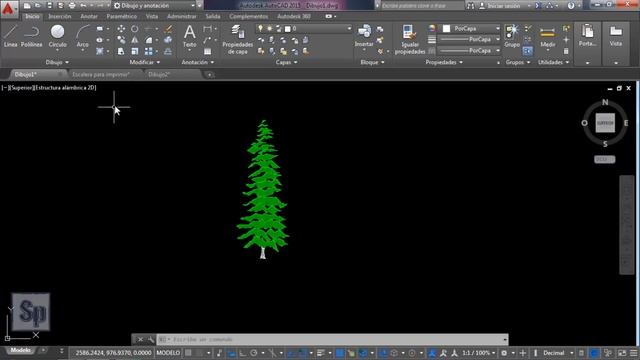The height and width of the screenshot is (360, 640).
Task: Click the Mirror (Simetría) tool icon
Action: 135,40
